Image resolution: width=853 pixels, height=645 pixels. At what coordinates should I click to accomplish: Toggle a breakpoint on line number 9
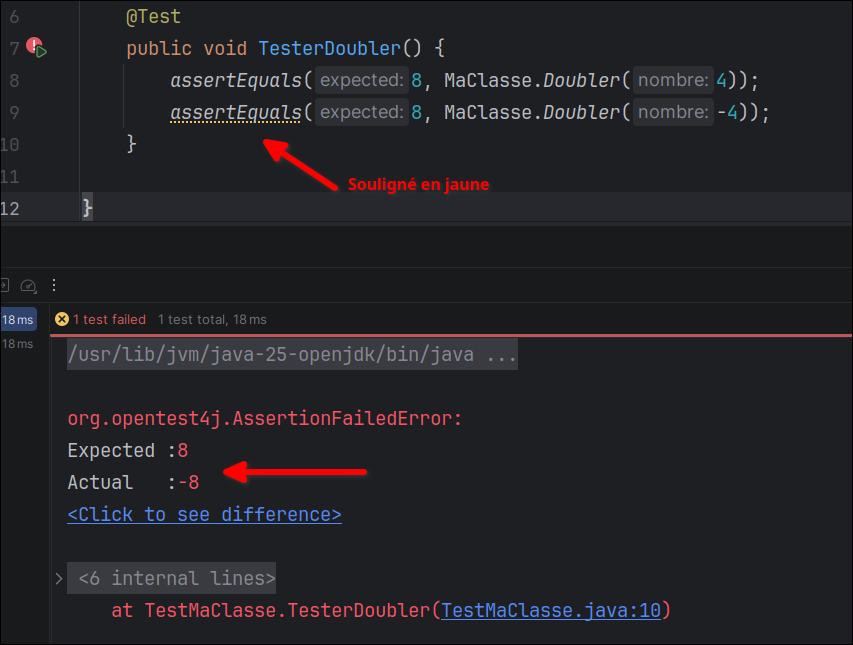(x=12, y=113)
